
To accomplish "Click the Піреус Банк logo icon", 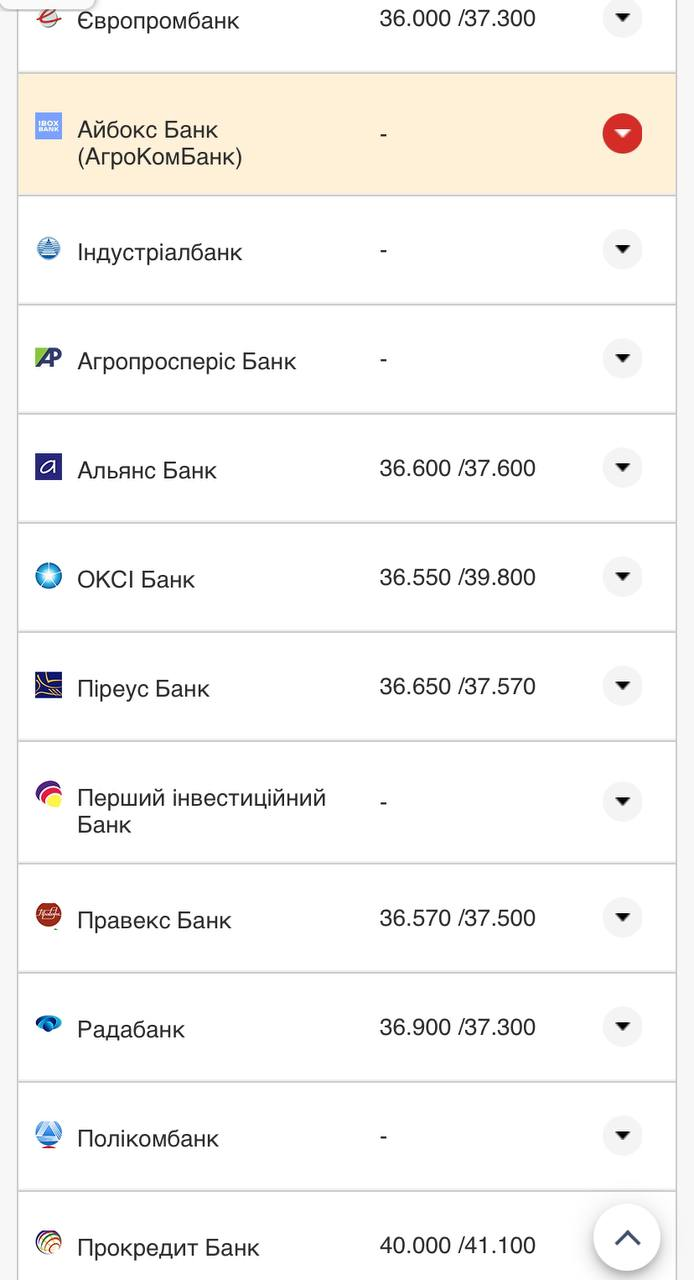I will point(48,685).
